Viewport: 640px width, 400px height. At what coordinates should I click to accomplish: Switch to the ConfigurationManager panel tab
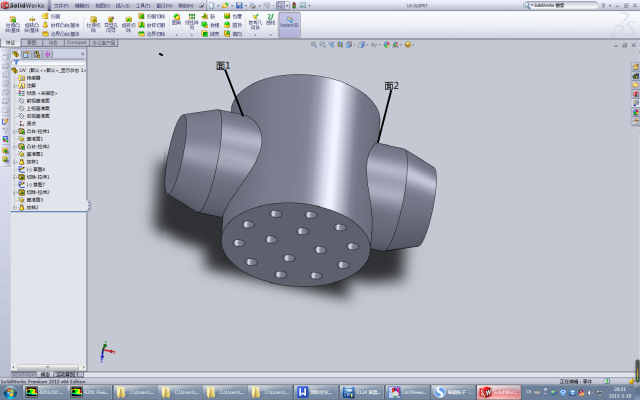pyautogui.click(x=36, y=54)
